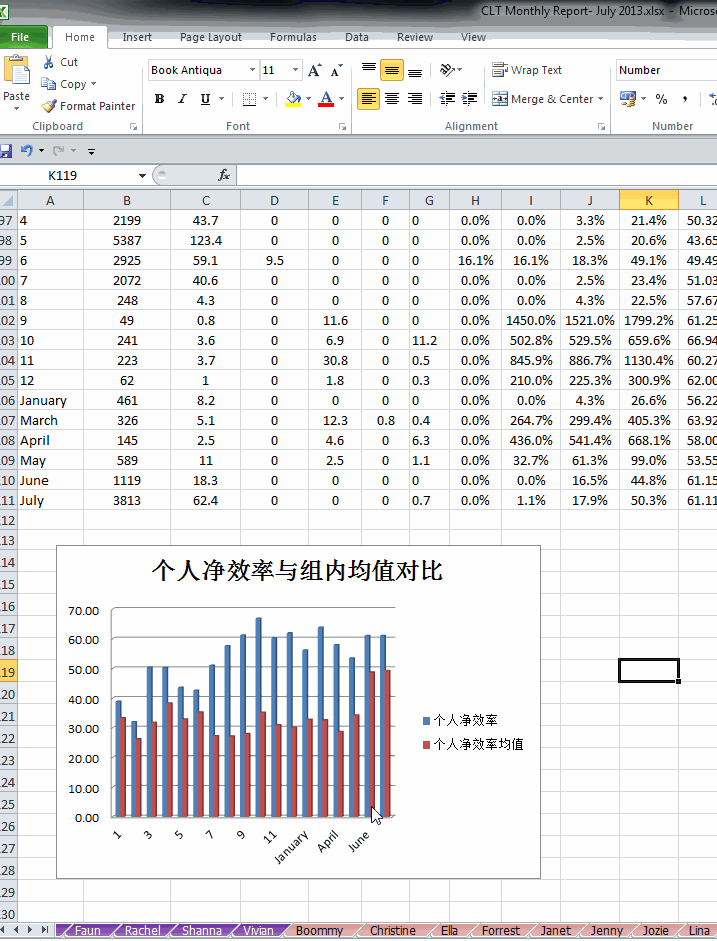Open the Underline style dropdown arrow
717x941 pixels.
[221, 99]
